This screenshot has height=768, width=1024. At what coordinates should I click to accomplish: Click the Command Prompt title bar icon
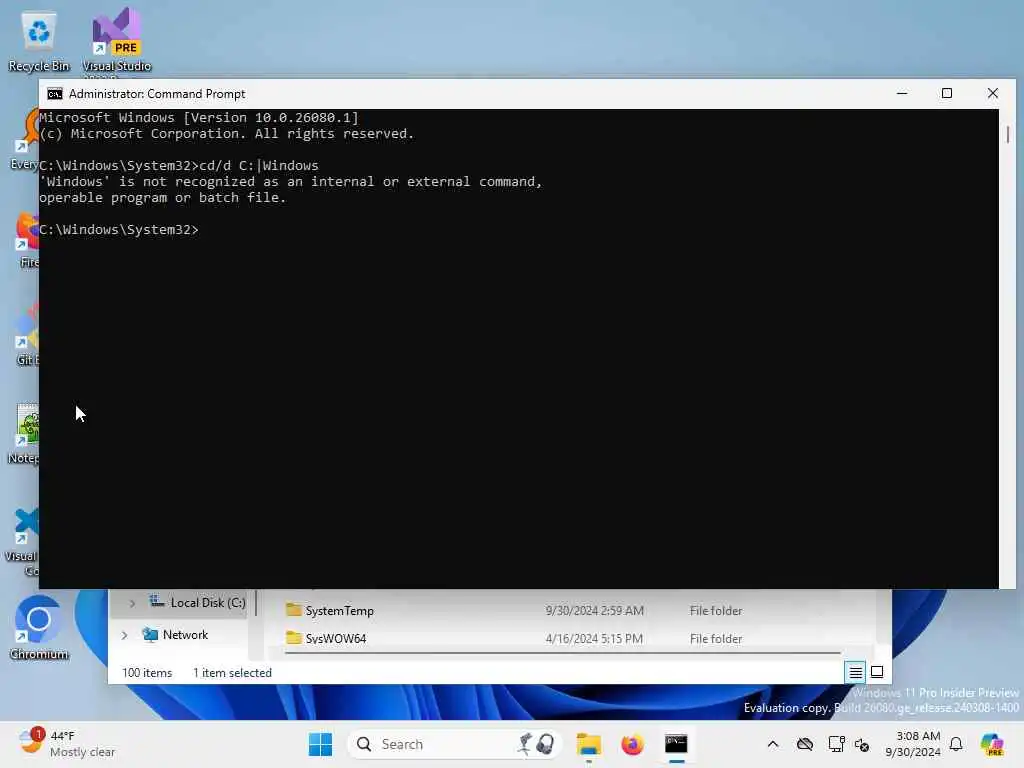pyautogui.click(x=55, y=94)
